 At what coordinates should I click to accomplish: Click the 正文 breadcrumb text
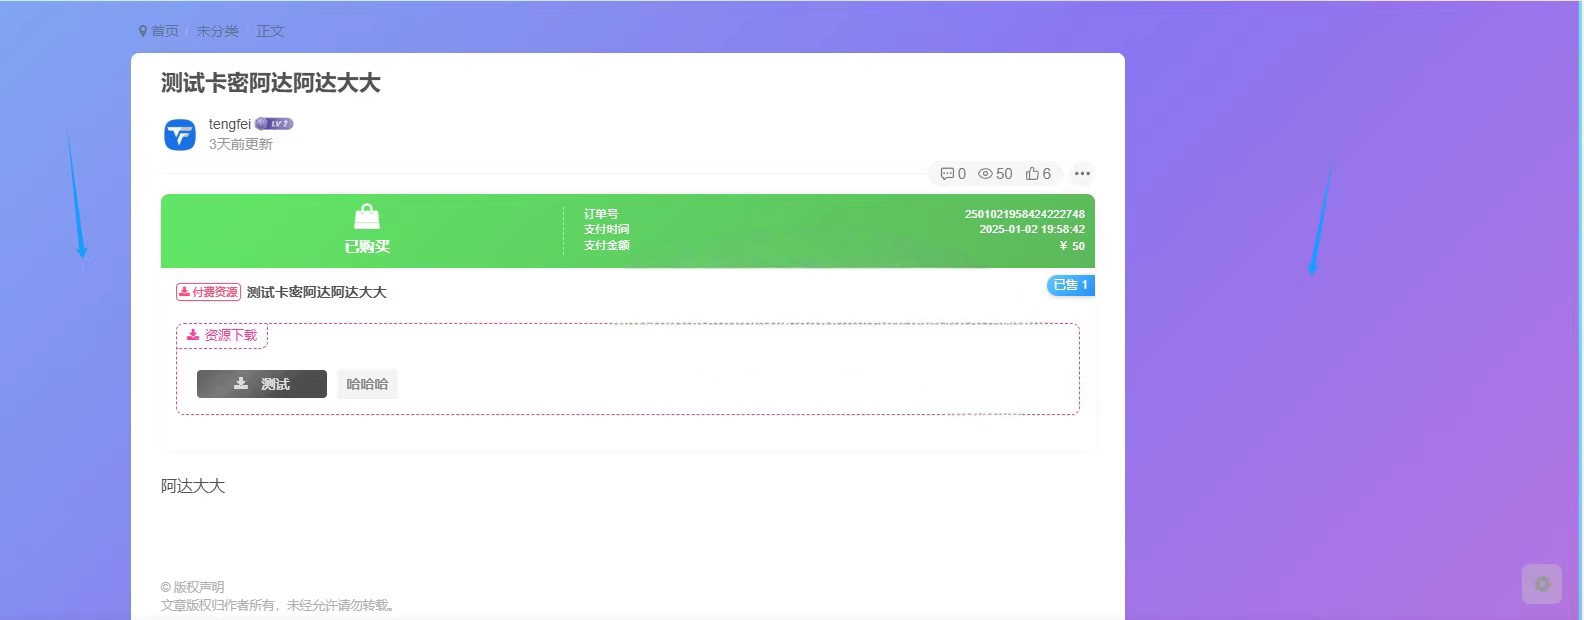(x=270, y=31)
